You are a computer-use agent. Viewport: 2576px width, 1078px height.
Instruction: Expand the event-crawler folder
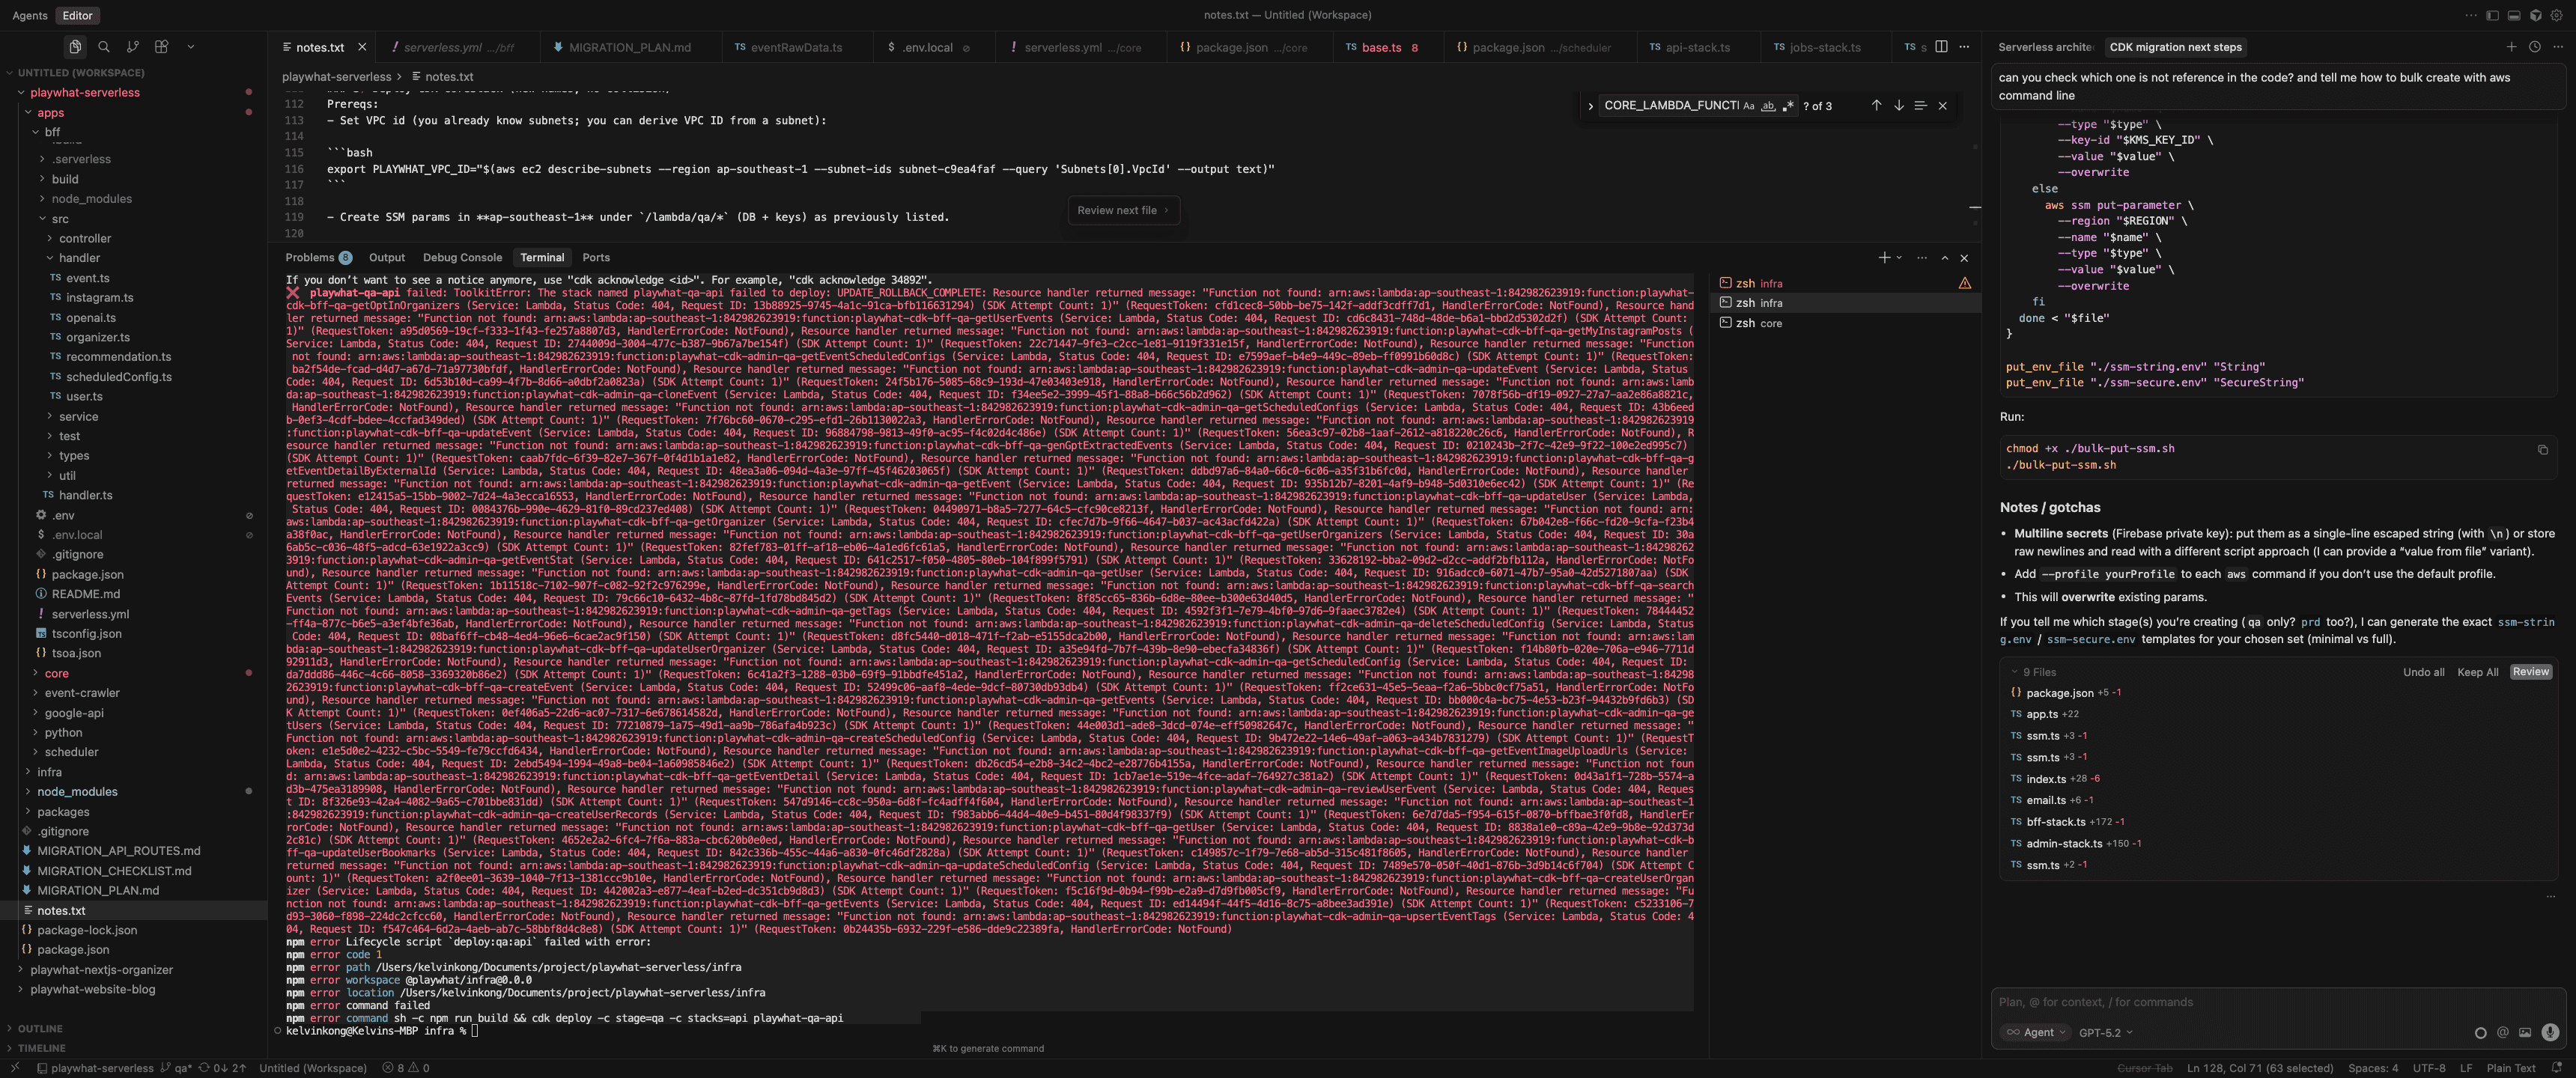pyautogui.click(x=81, y=693)
